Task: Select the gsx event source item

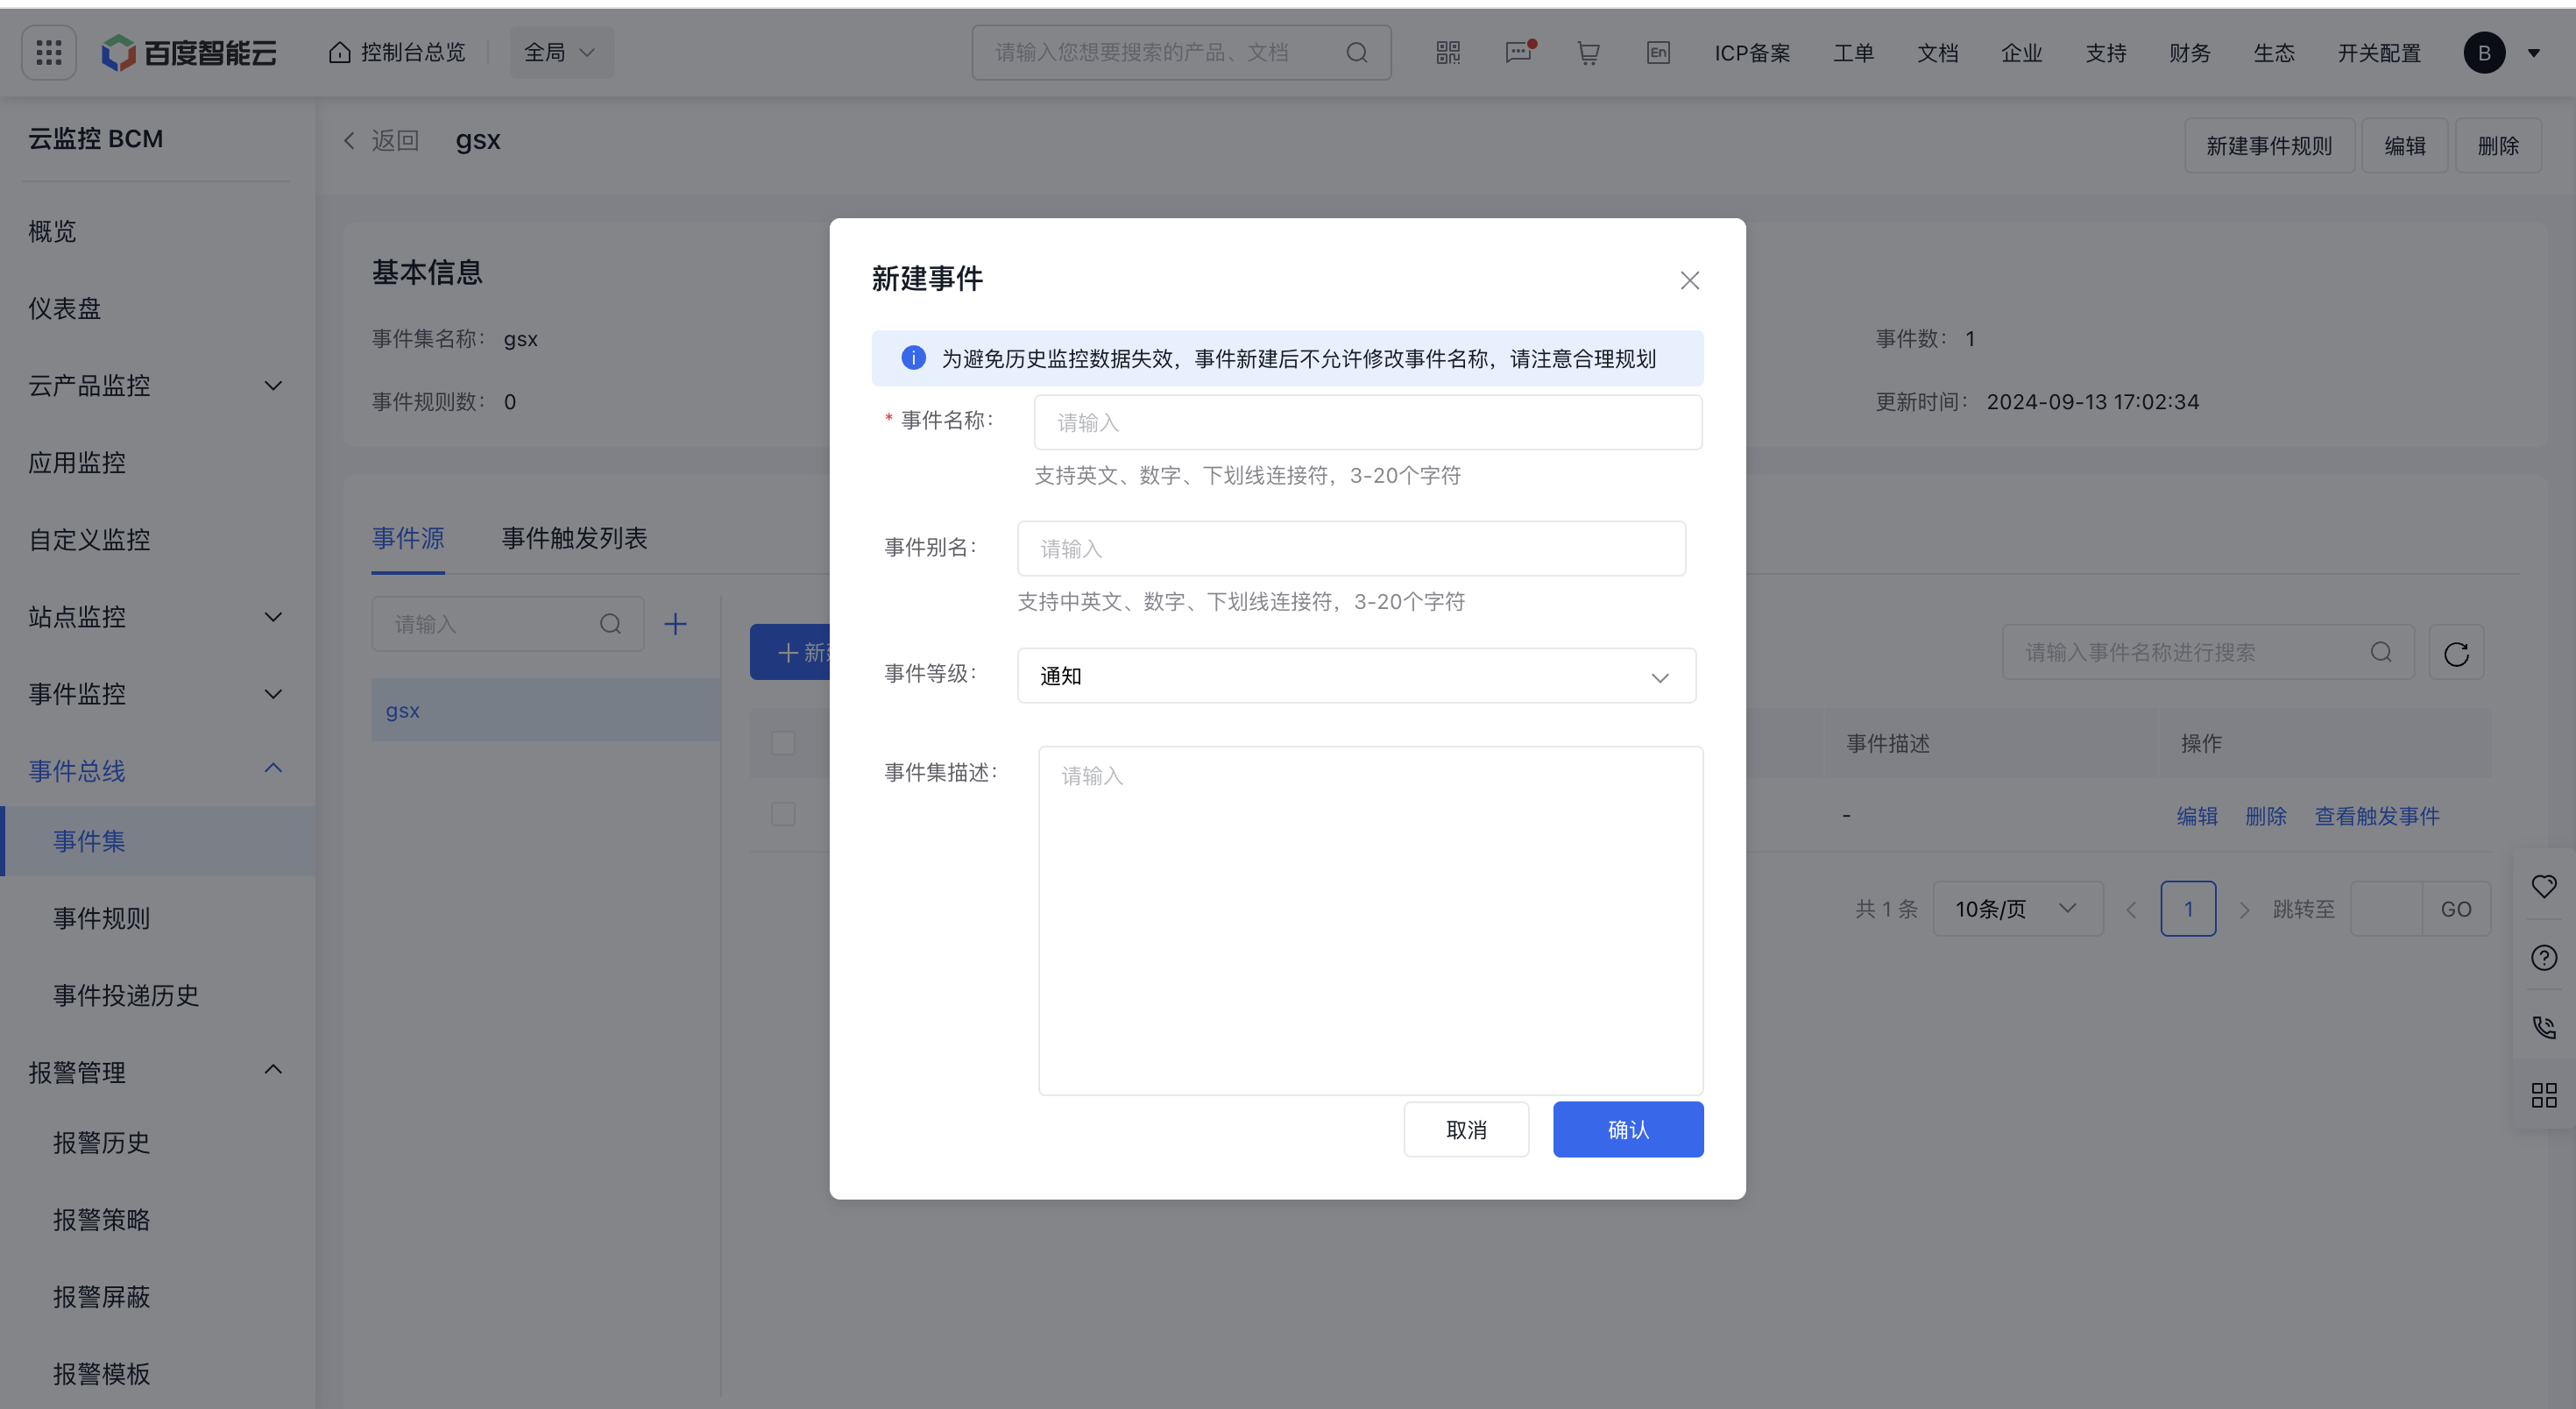Action: click(x=546, y=710)
